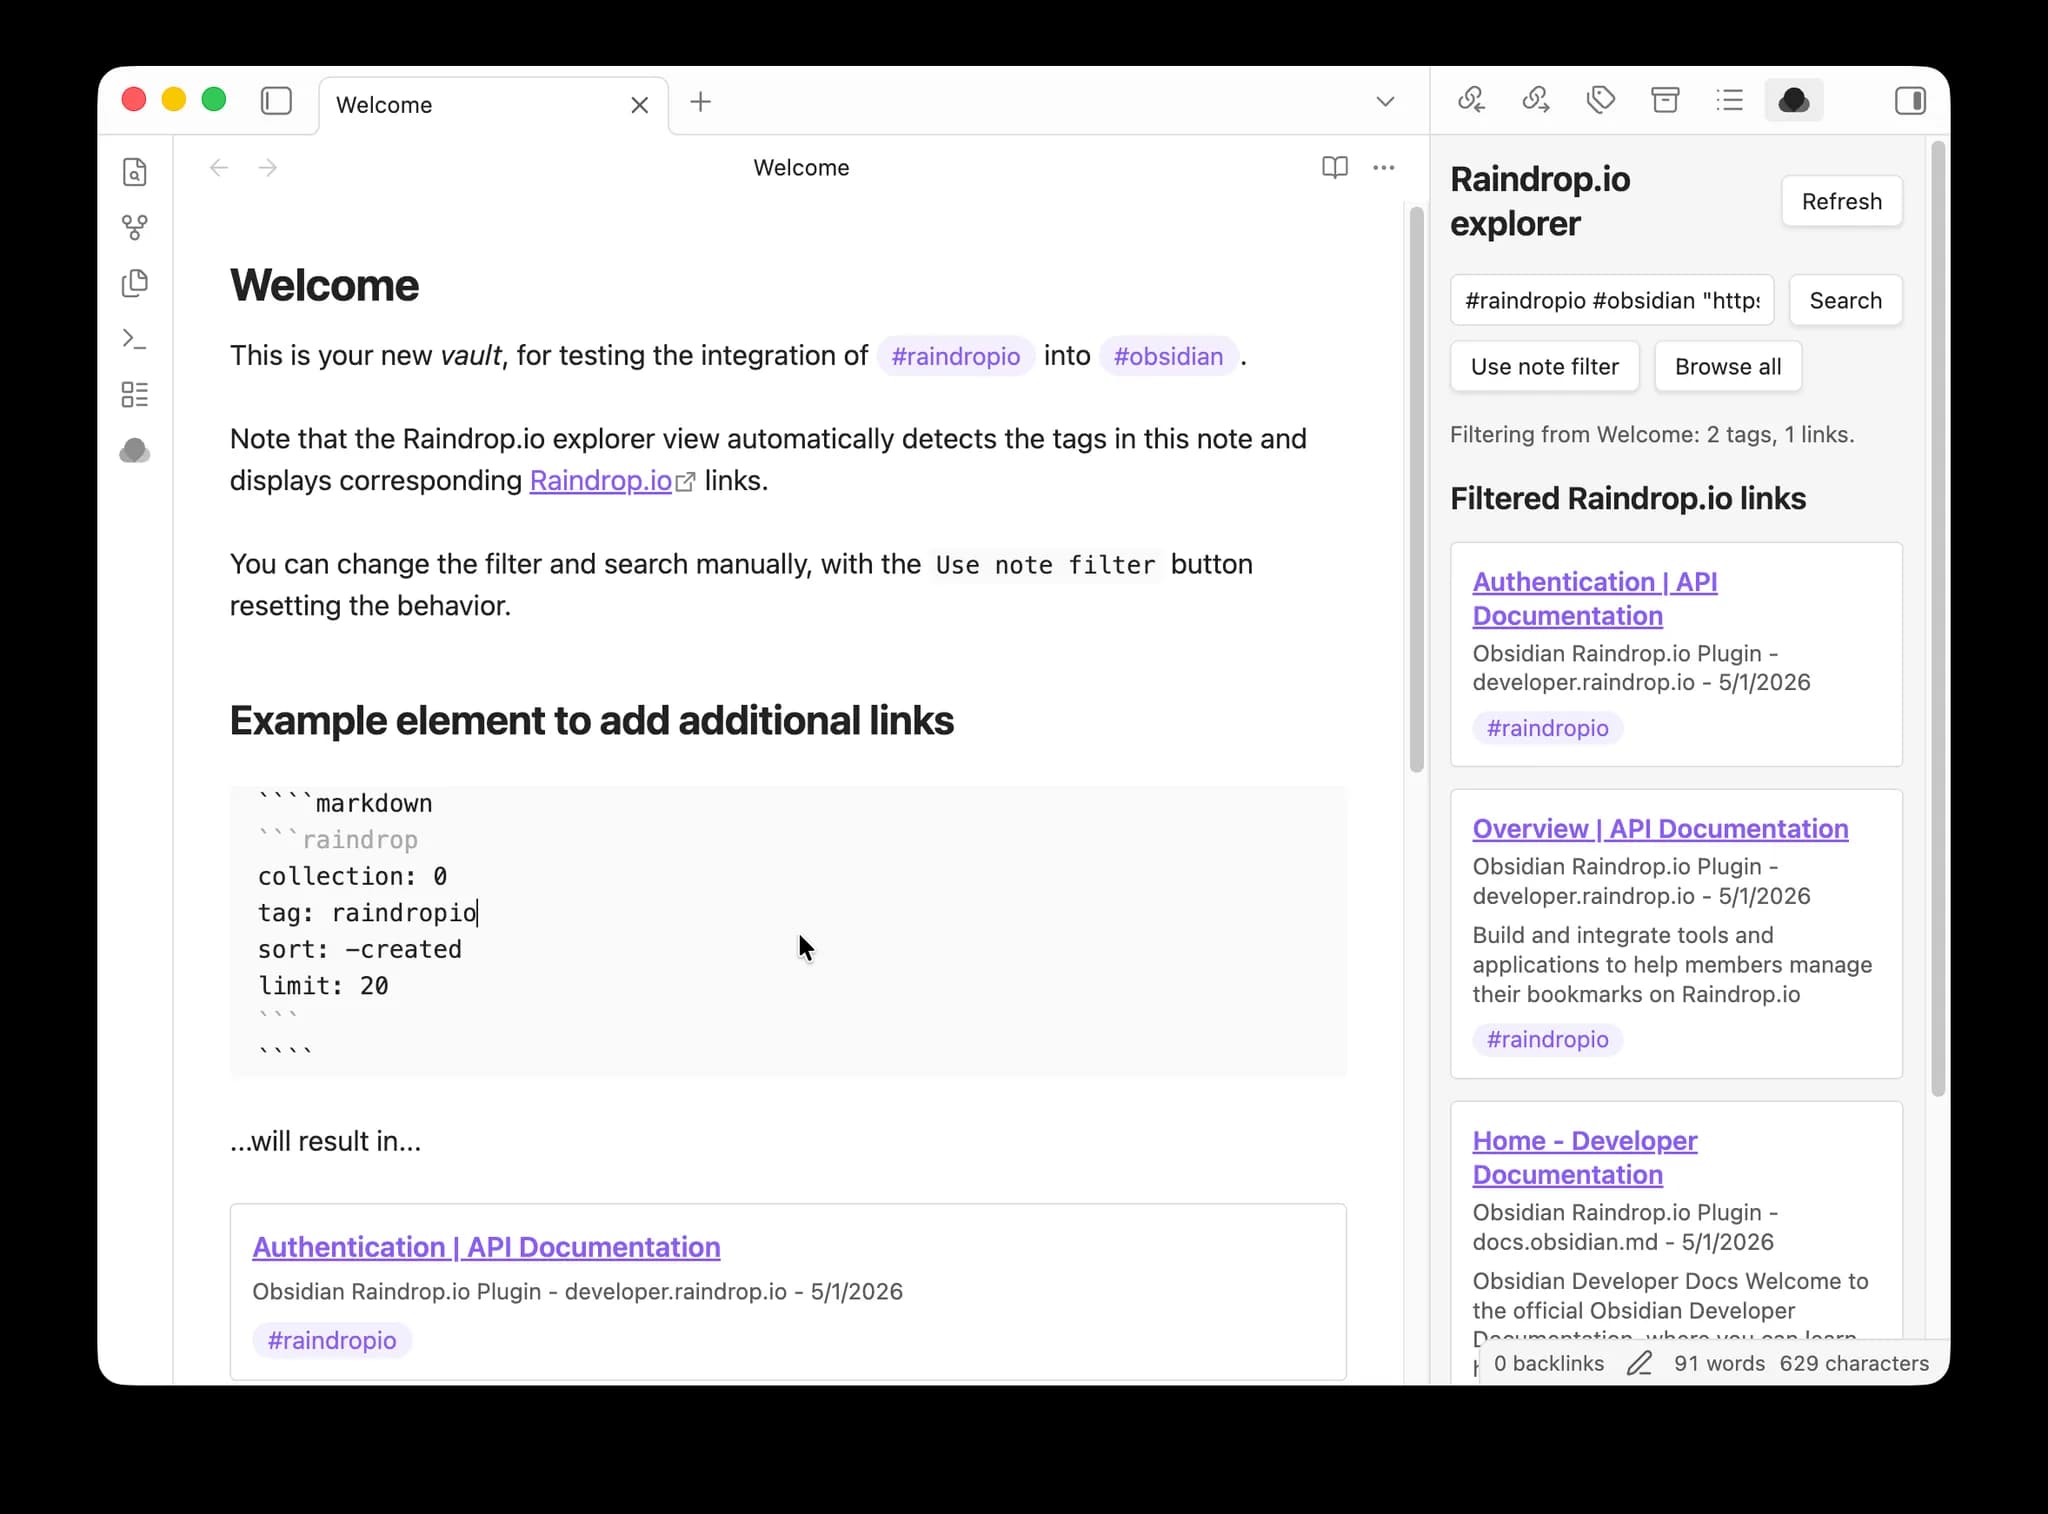The height and width of the screenshot is (1514, 2048).
Task: Select the Raindrop cloud tab in right sidebar
Action: 1794,100
